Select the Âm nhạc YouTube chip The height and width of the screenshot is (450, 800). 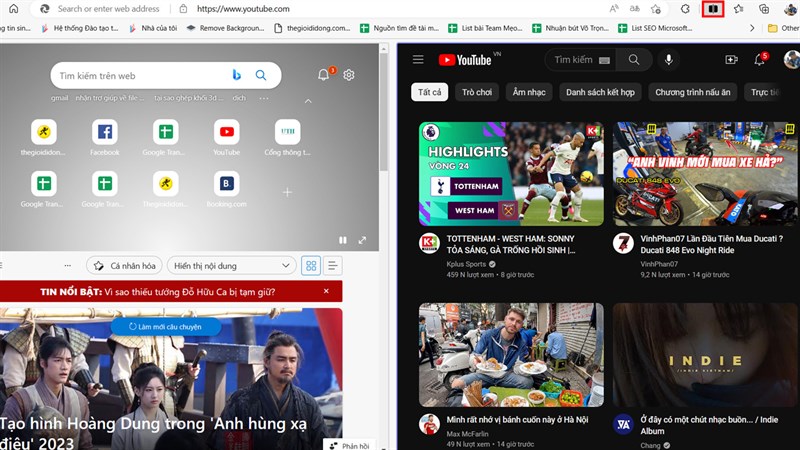(x=529, y=92)
